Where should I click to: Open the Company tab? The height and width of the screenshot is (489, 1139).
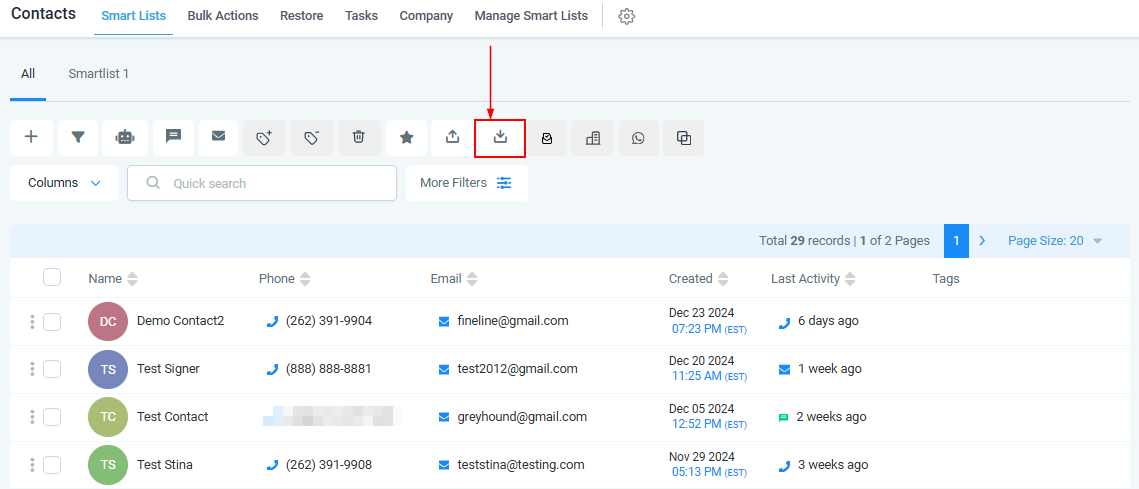[426, 16]
